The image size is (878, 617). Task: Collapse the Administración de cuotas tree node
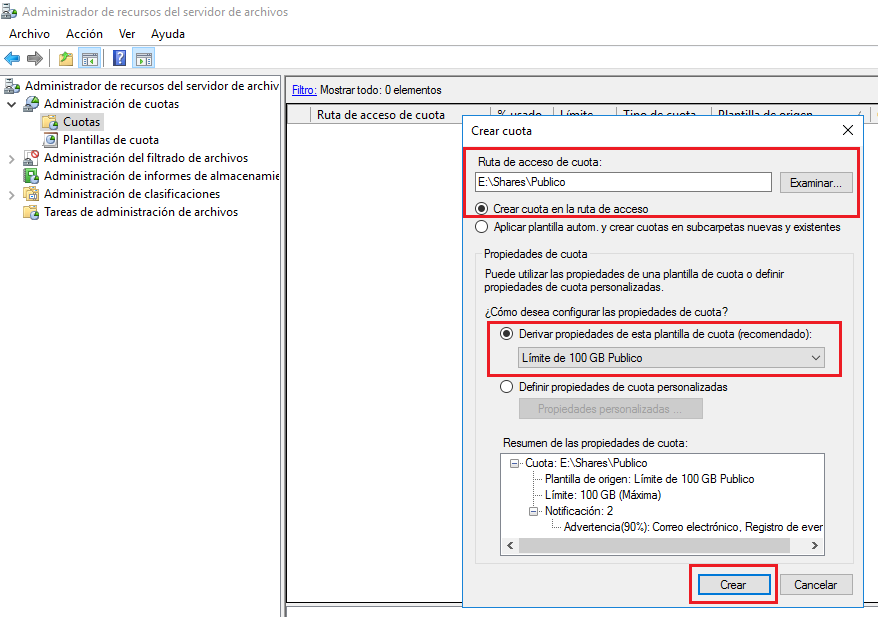(x=12, y=104)
